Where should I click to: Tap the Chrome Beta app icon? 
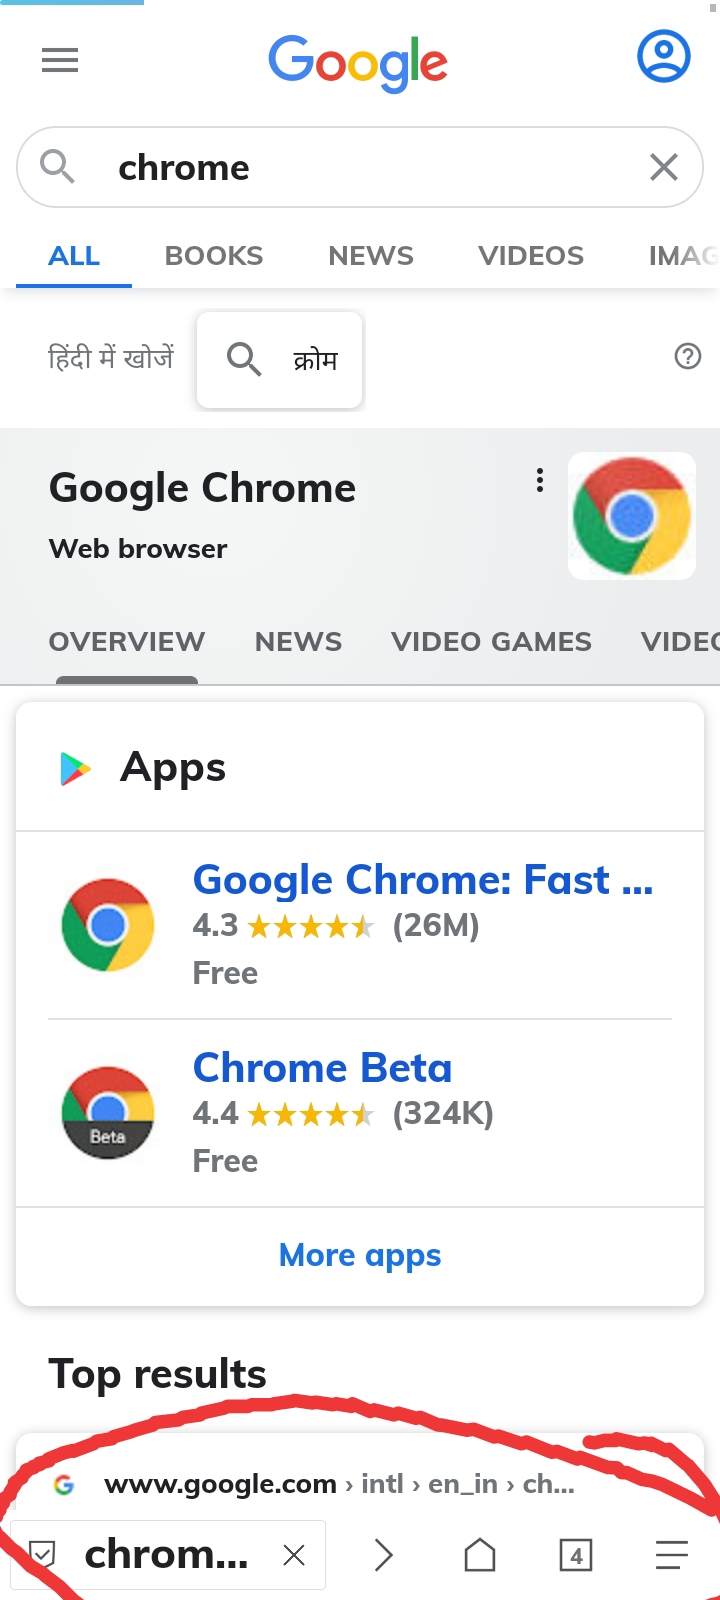coord(108,1112)
